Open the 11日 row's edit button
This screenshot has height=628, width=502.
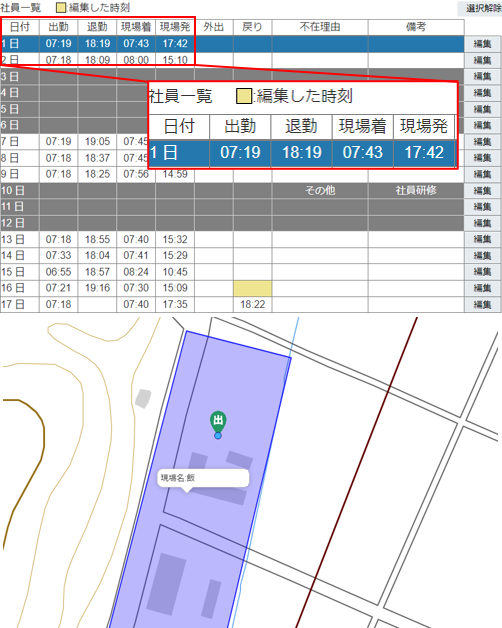point(482,207)
